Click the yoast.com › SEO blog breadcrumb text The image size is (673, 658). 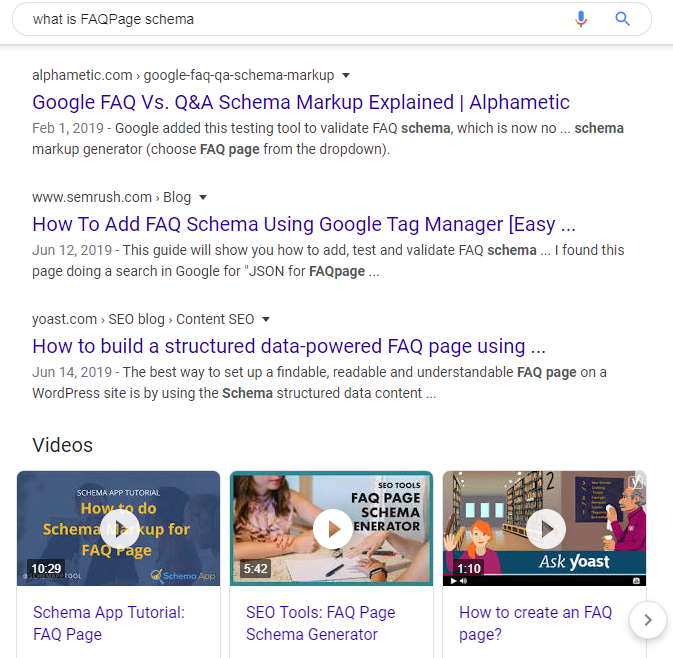(143, 319)
